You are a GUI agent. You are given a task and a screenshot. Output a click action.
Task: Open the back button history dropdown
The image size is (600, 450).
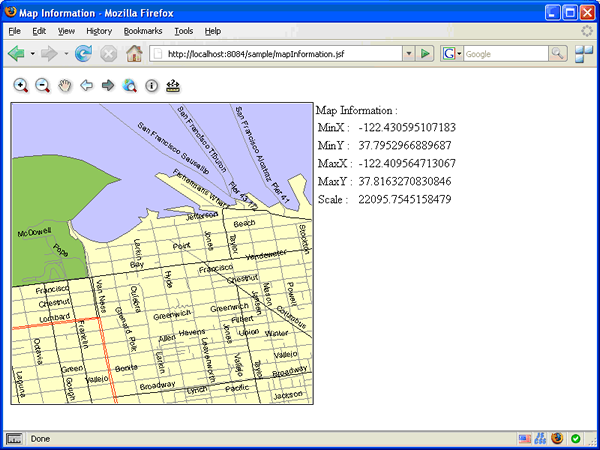33,54
